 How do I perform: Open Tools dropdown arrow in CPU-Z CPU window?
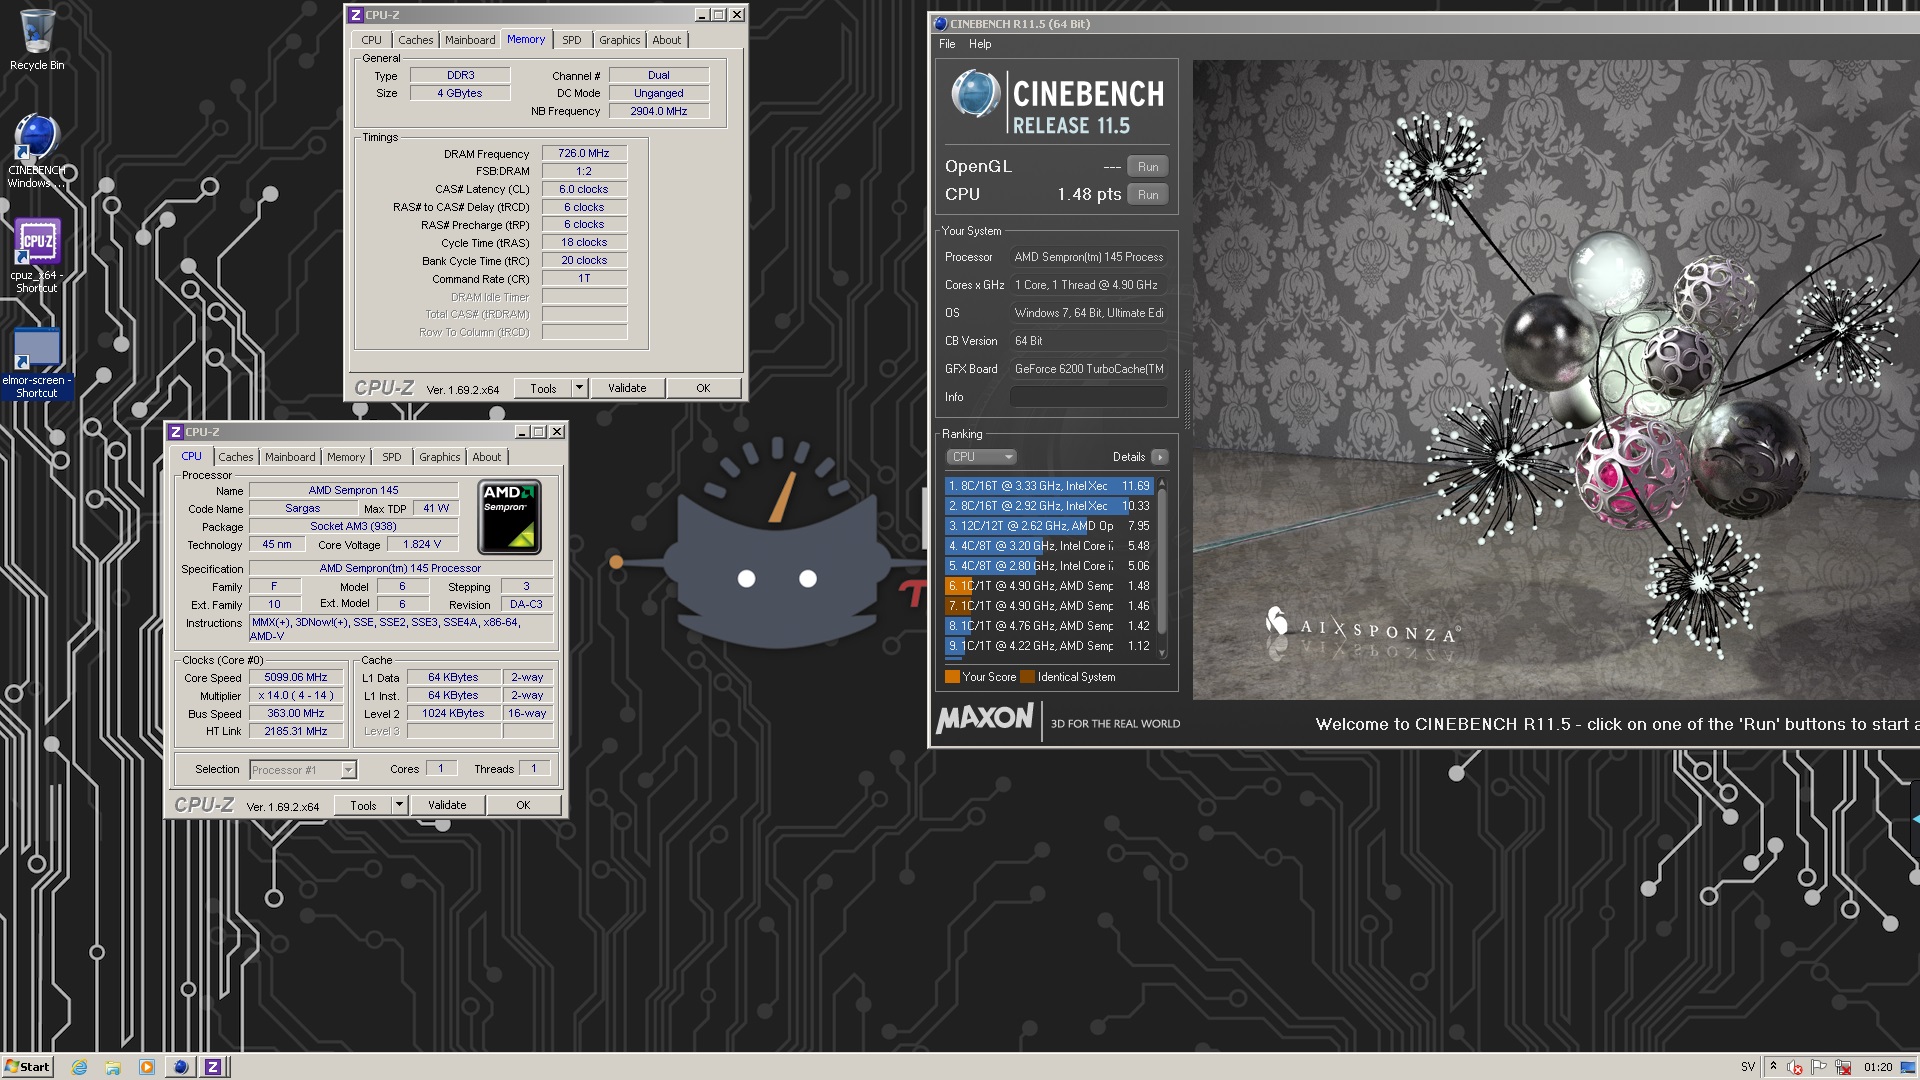point(399,805)
